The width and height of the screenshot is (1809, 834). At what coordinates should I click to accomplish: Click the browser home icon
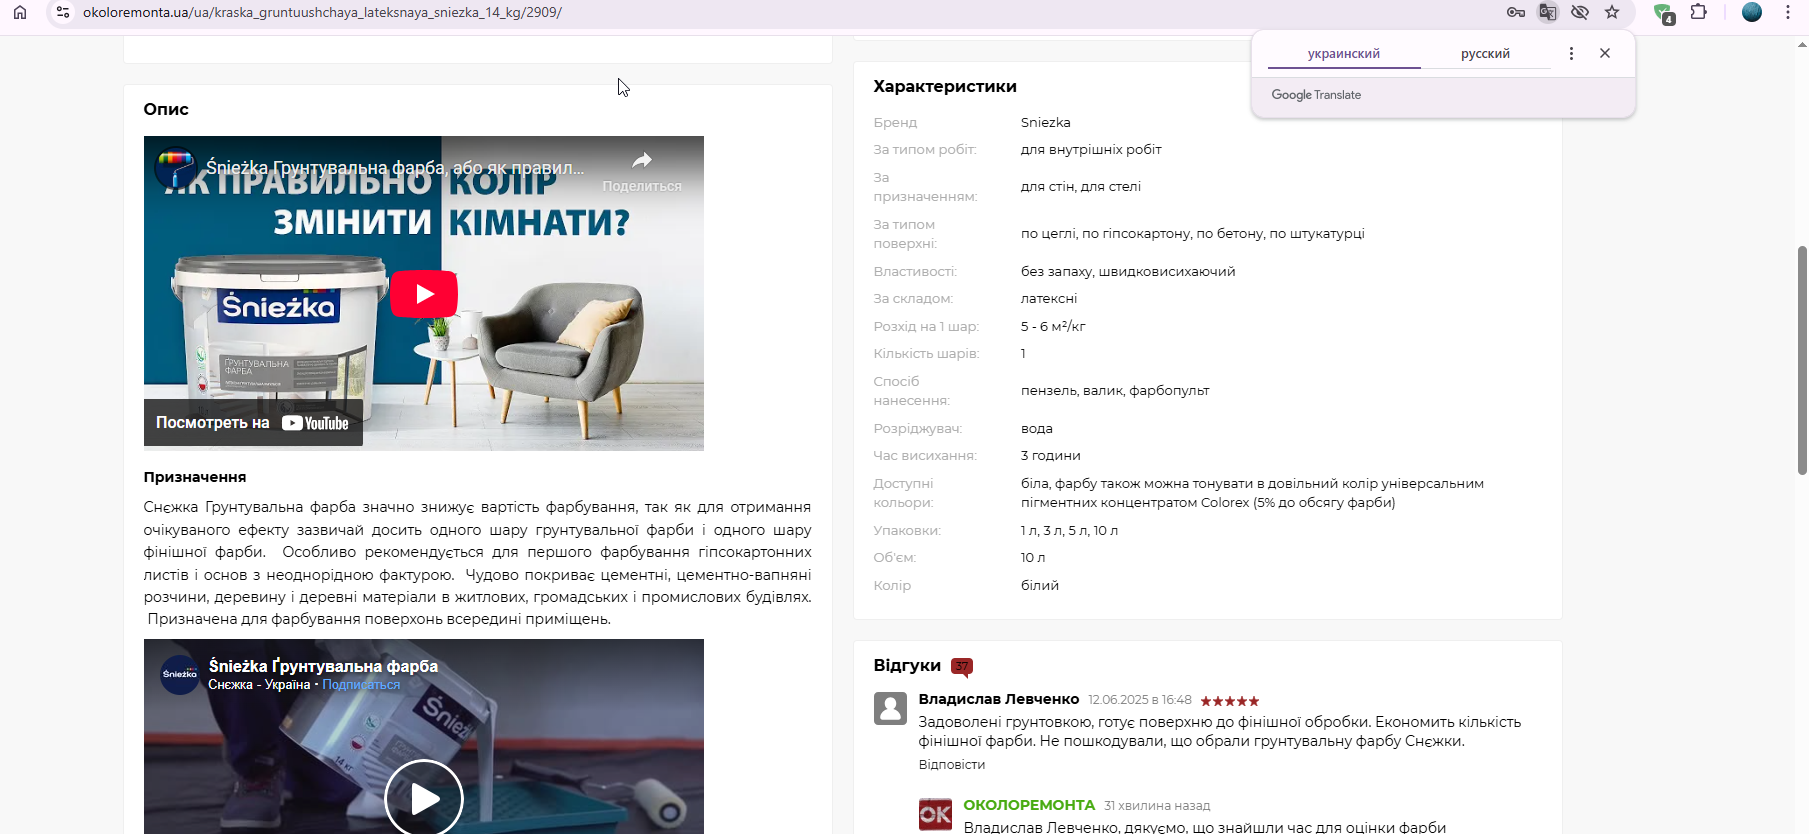(20, 12)
